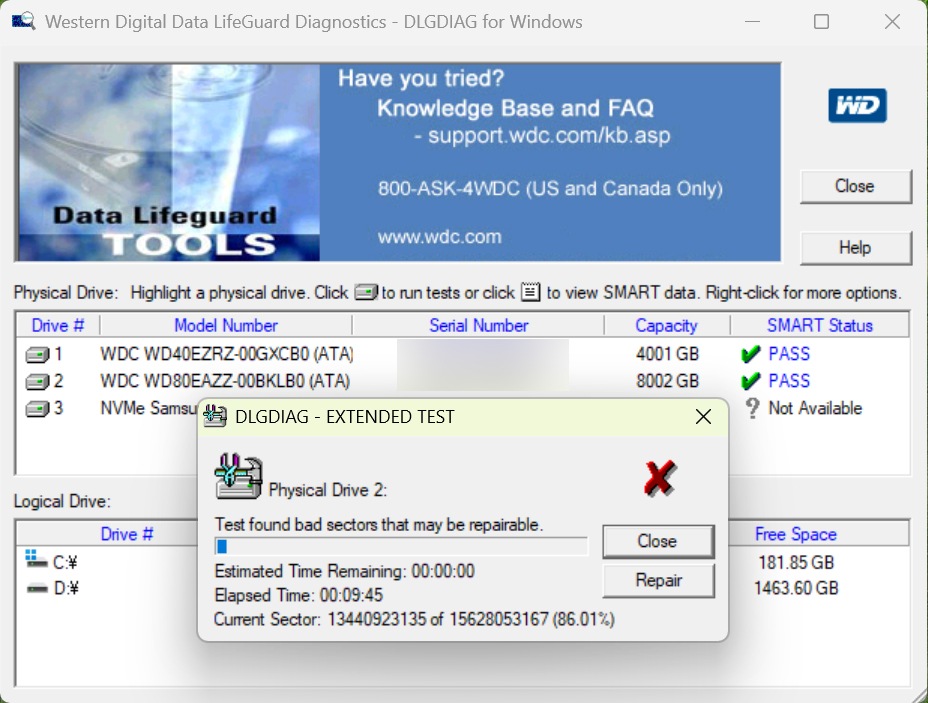Sort by Capacity column header
The image size is (928, 703).
pyautogui.click(x=666, y=325)
